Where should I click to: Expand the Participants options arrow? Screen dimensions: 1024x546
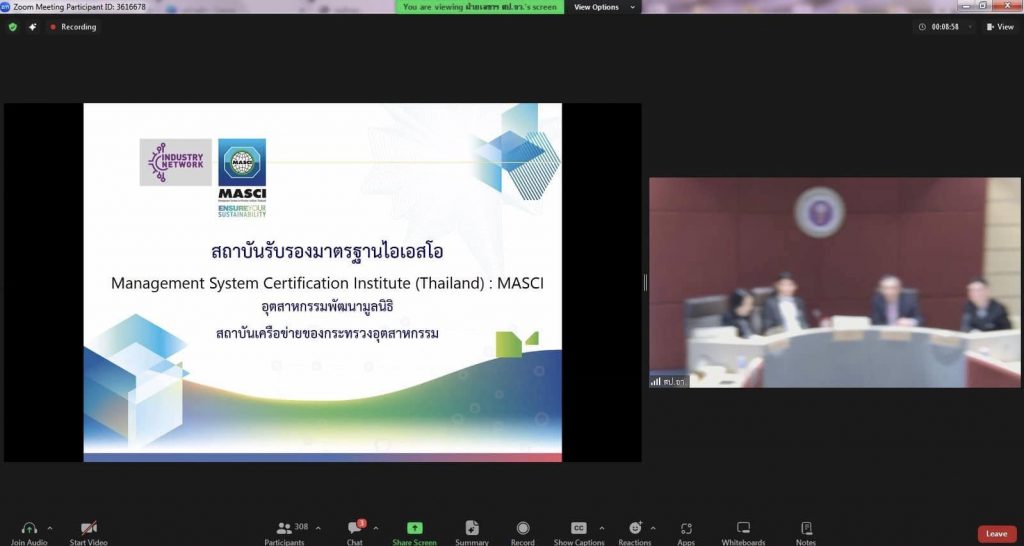(318, 528)
